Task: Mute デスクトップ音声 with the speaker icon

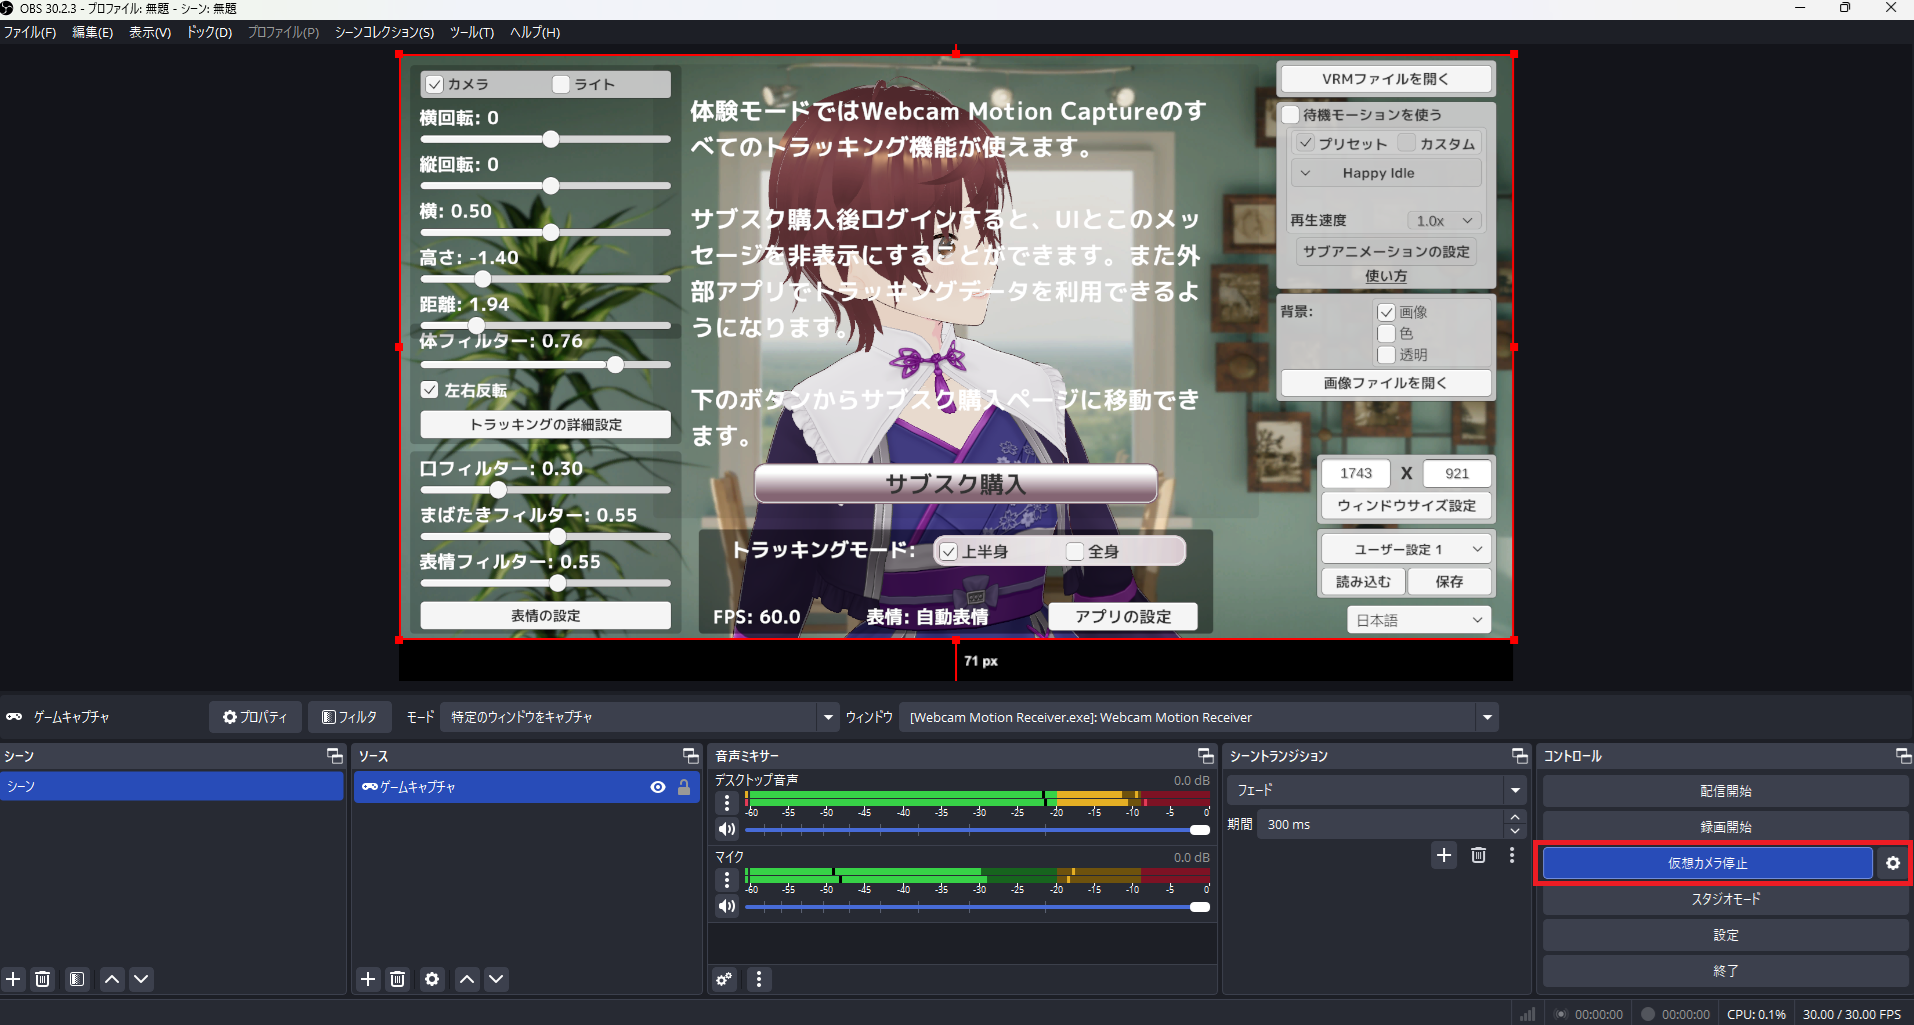Action: click(x=727, y=829)
